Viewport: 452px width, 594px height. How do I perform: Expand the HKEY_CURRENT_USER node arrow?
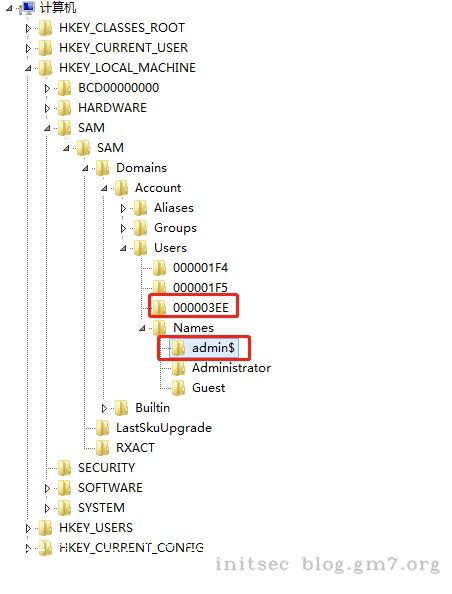tap(28, 48)
